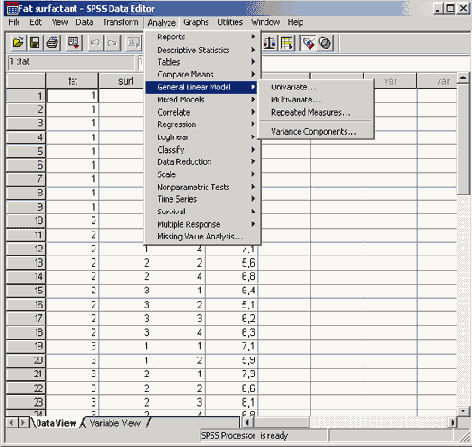Click the Use Sets toolbar icon
Viewport: 472px width, 447px height.
325,43
